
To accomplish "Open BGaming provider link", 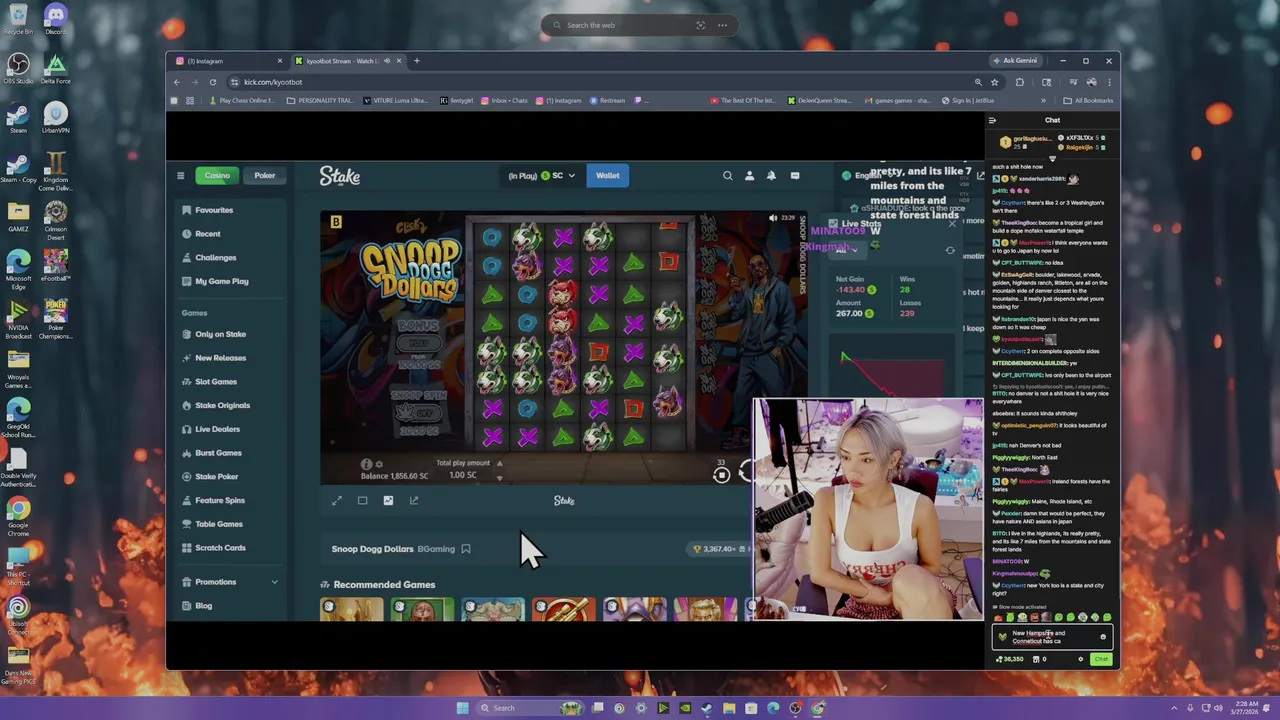I will click(x=436, y=549).
